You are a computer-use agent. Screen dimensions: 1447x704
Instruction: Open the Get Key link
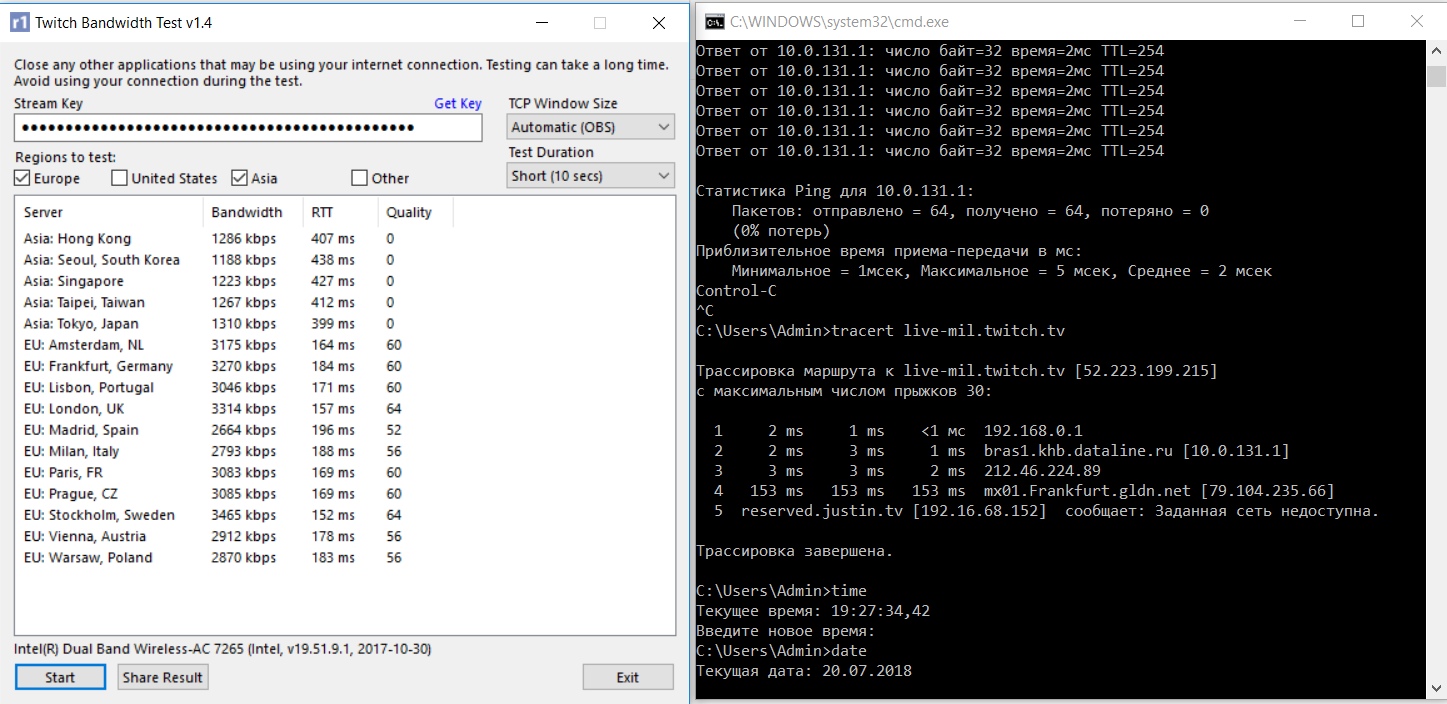pyautogui.click(x=457, y=103)
